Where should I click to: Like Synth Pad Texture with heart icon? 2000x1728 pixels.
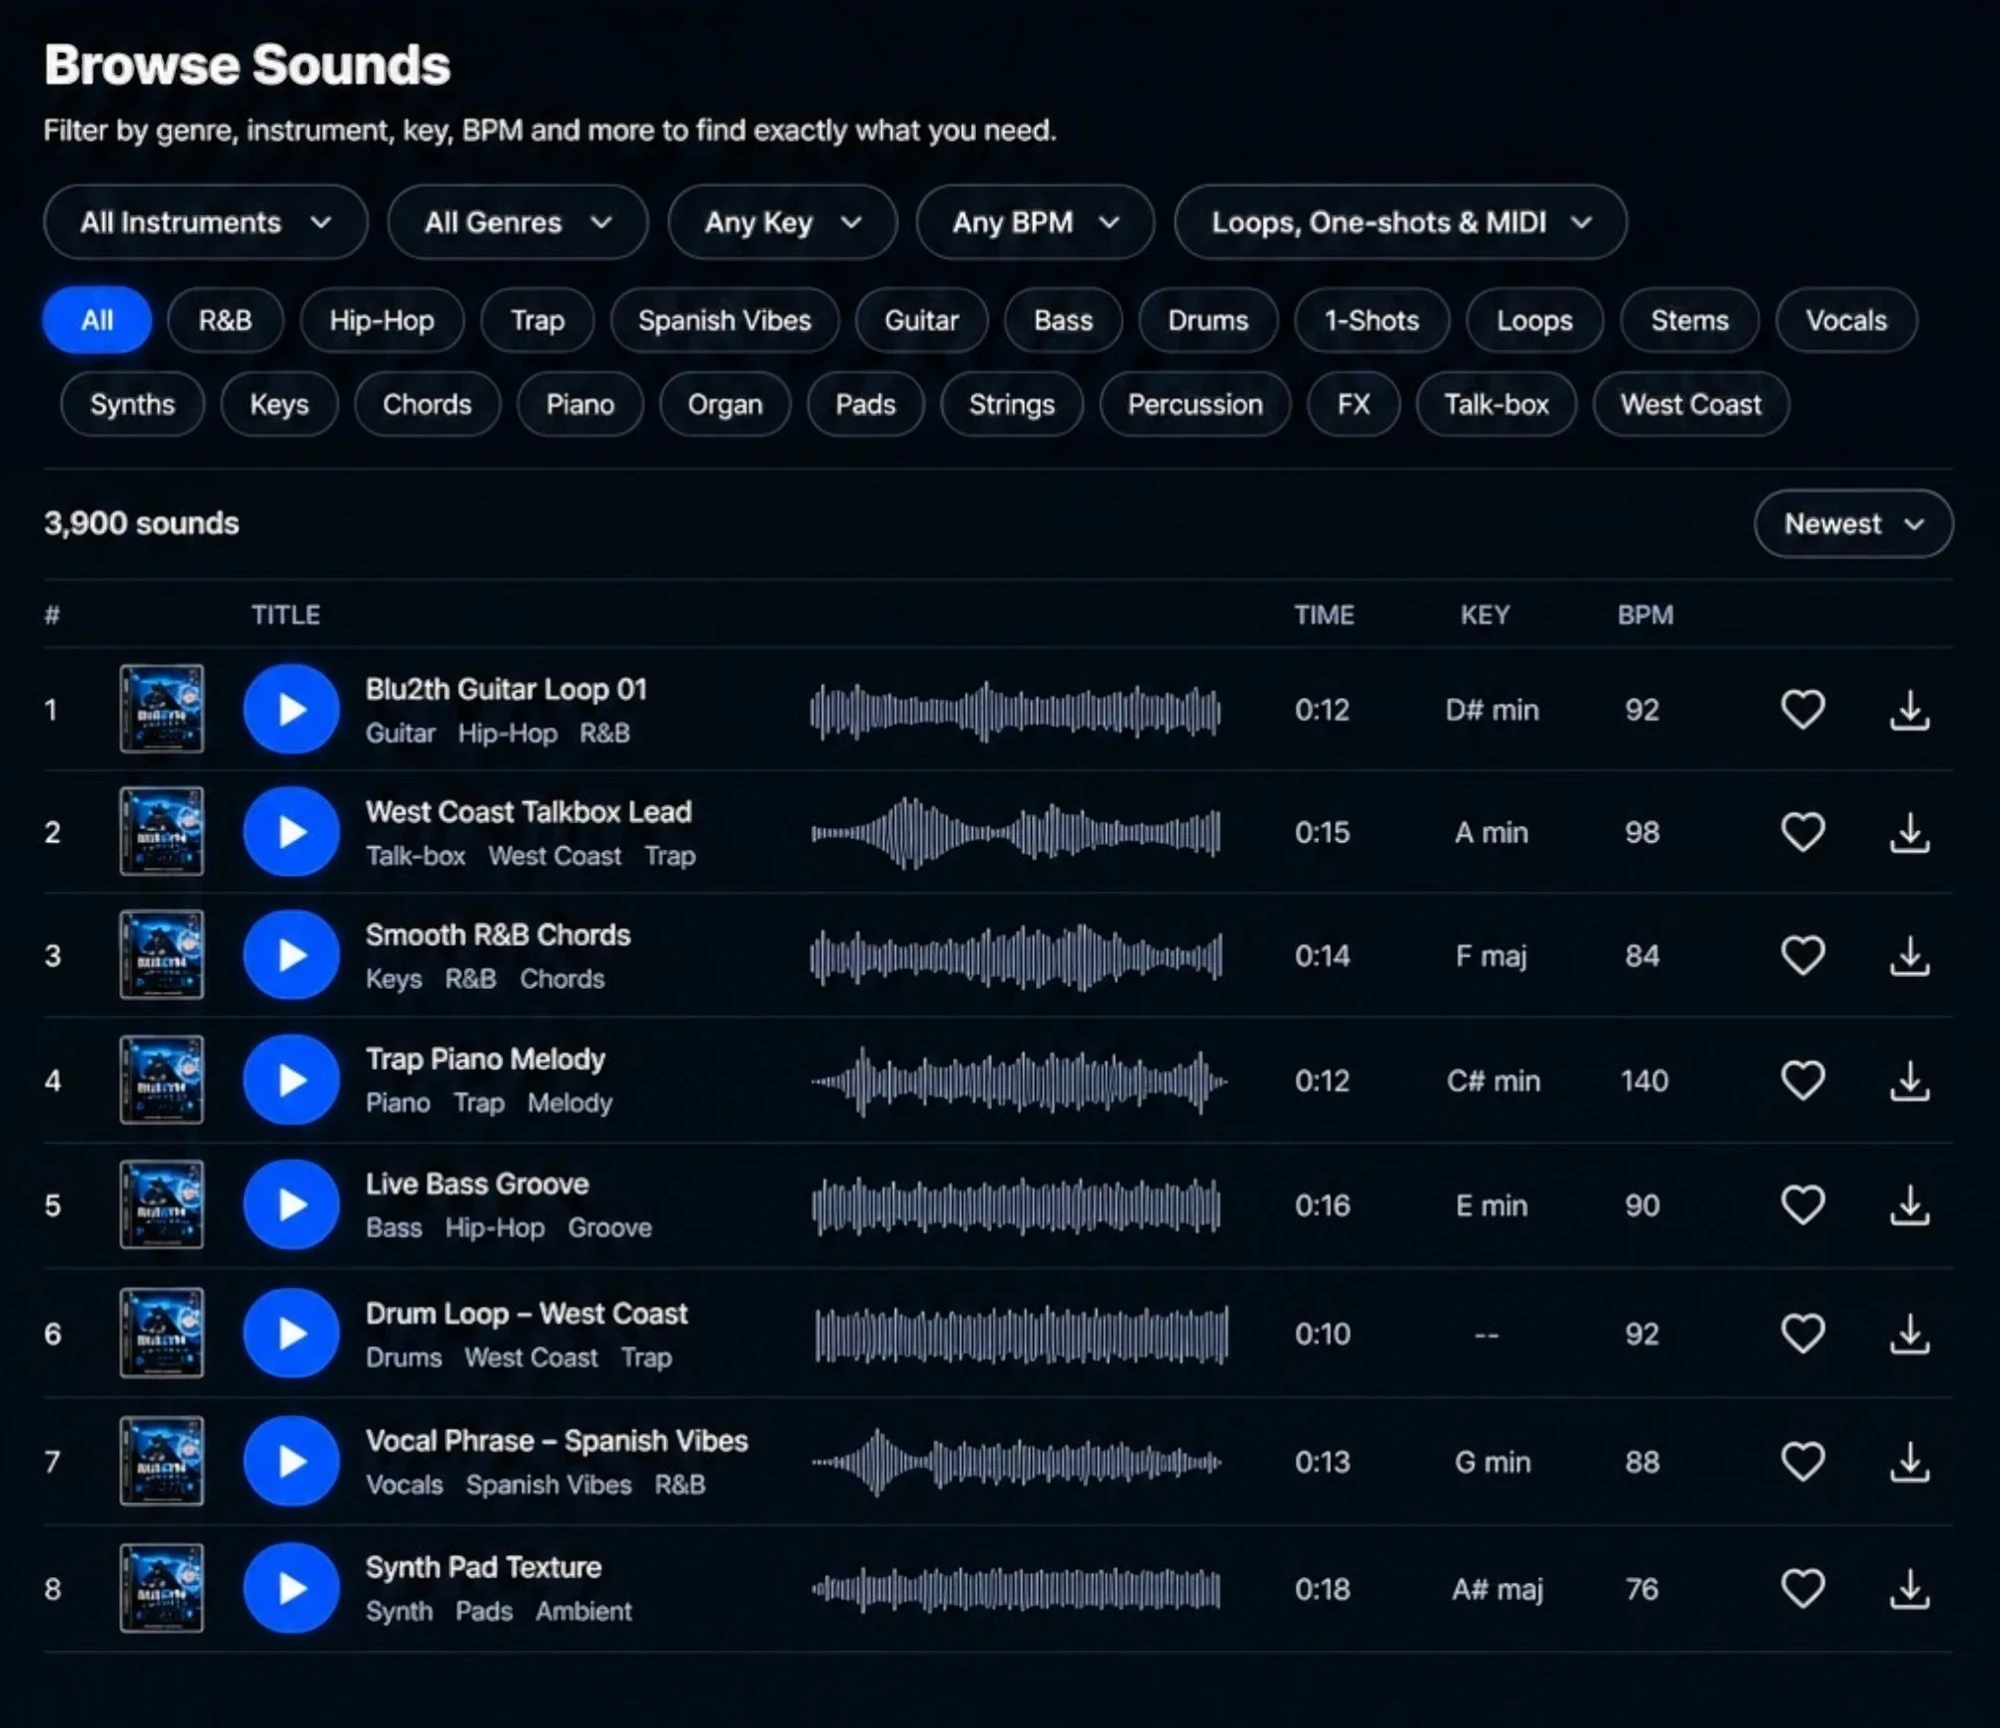click(x=1803, y=1588)
